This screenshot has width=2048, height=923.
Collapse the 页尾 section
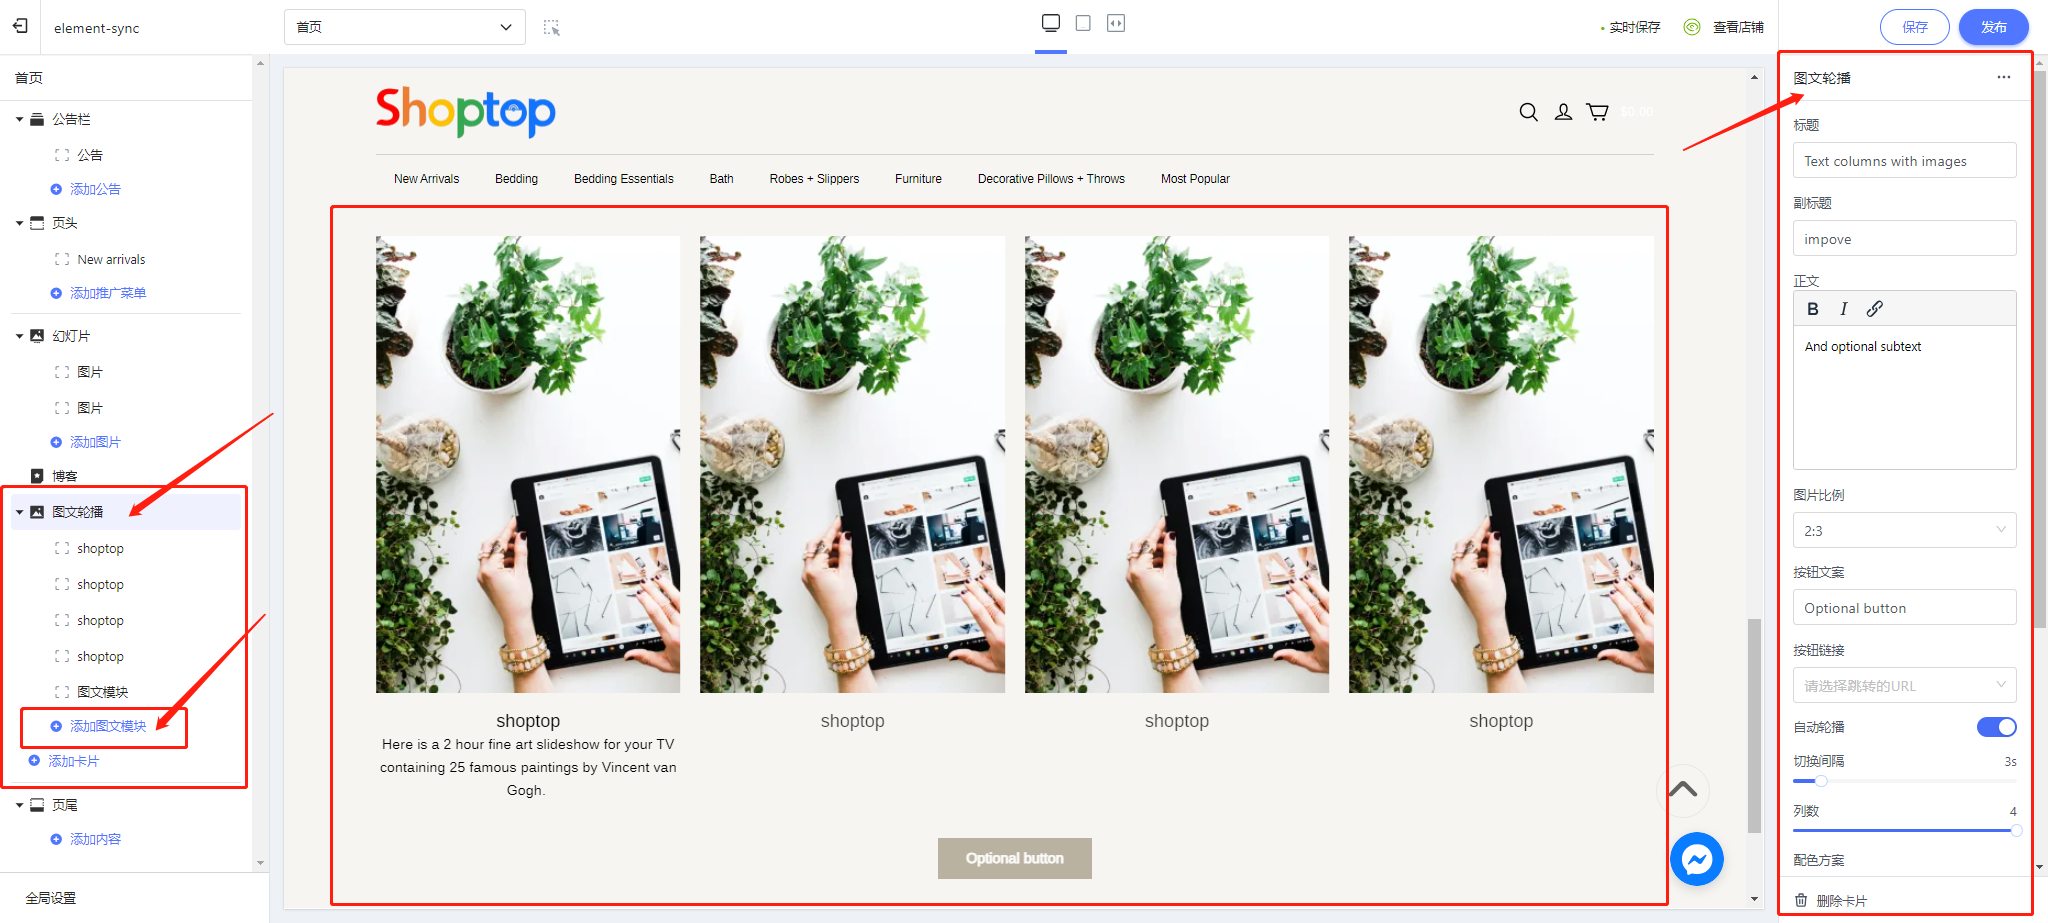coord(19,805)
